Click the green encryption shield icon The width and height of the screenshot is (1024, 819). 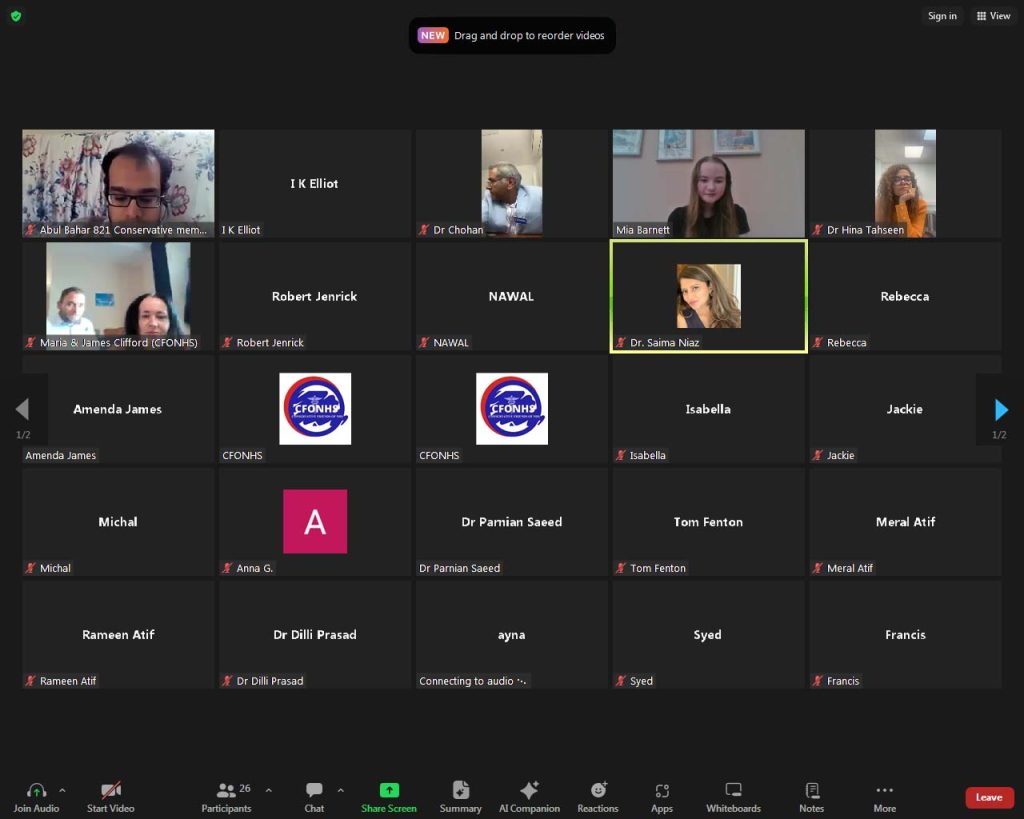tap(16, 16)
